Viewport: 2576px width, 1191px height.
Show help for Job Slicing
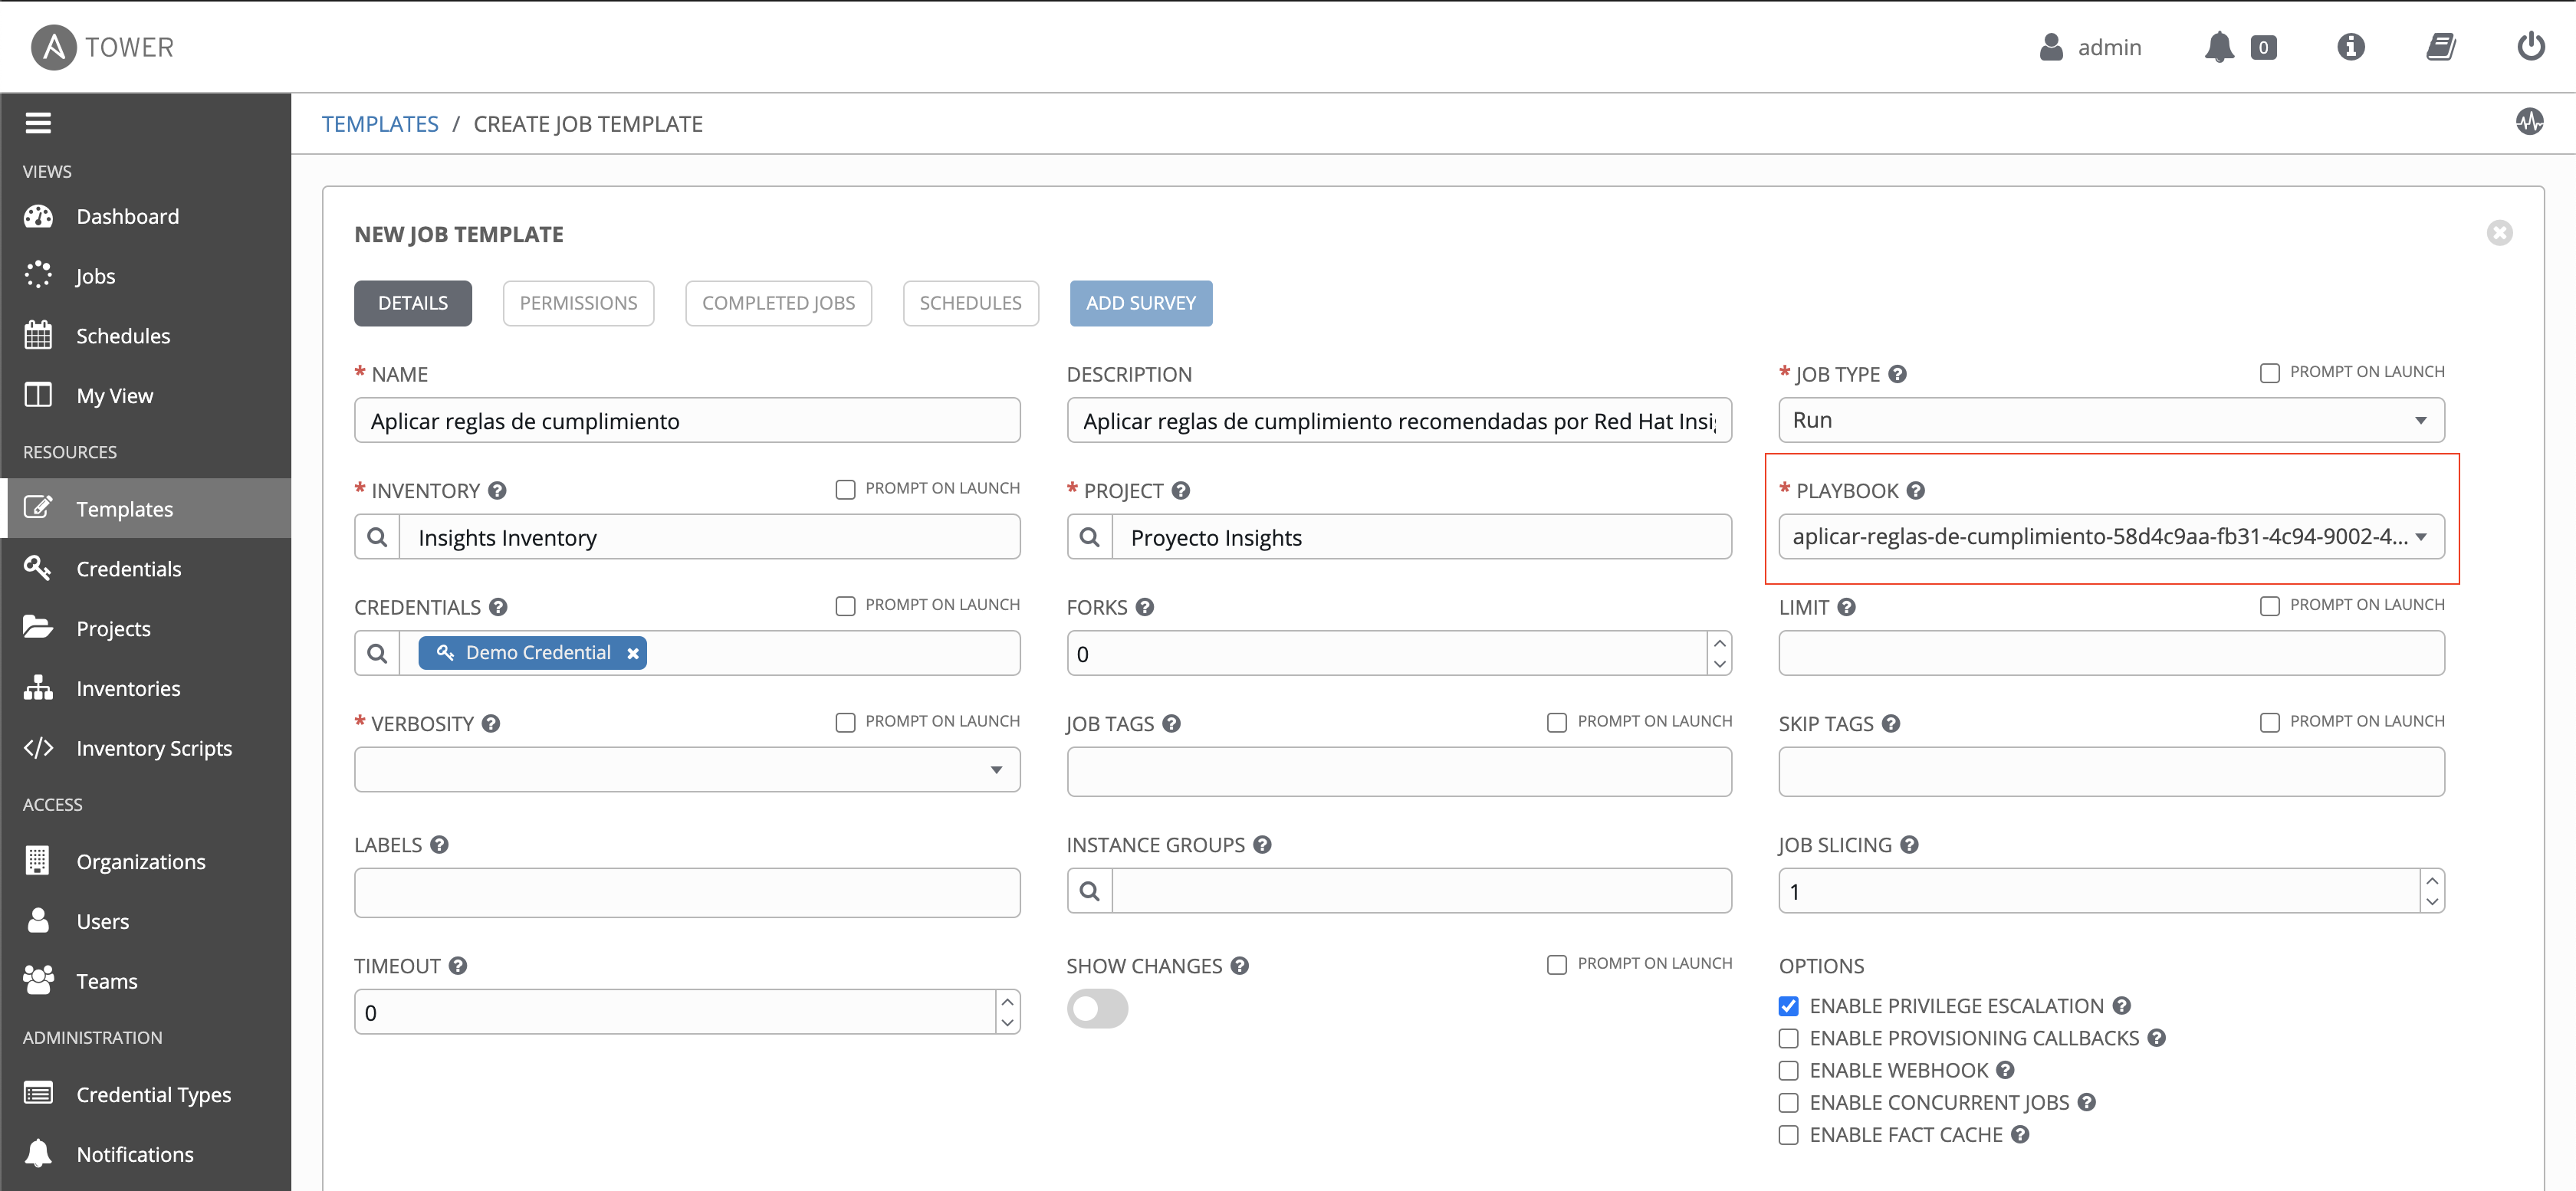pos(1909,845)
